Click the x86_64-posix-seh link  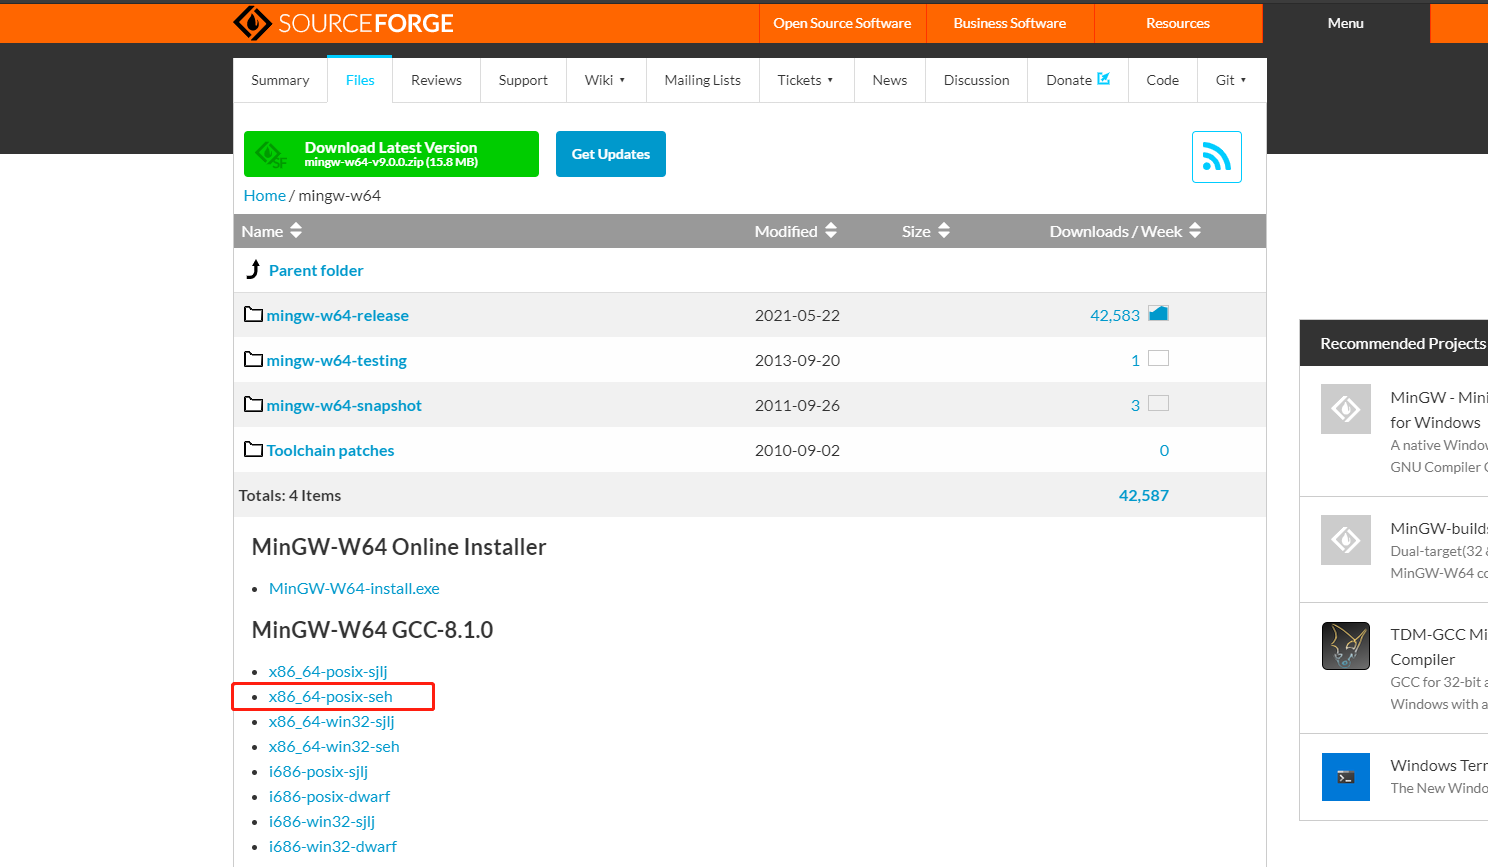pyautogui.click(x=331, y=696)
